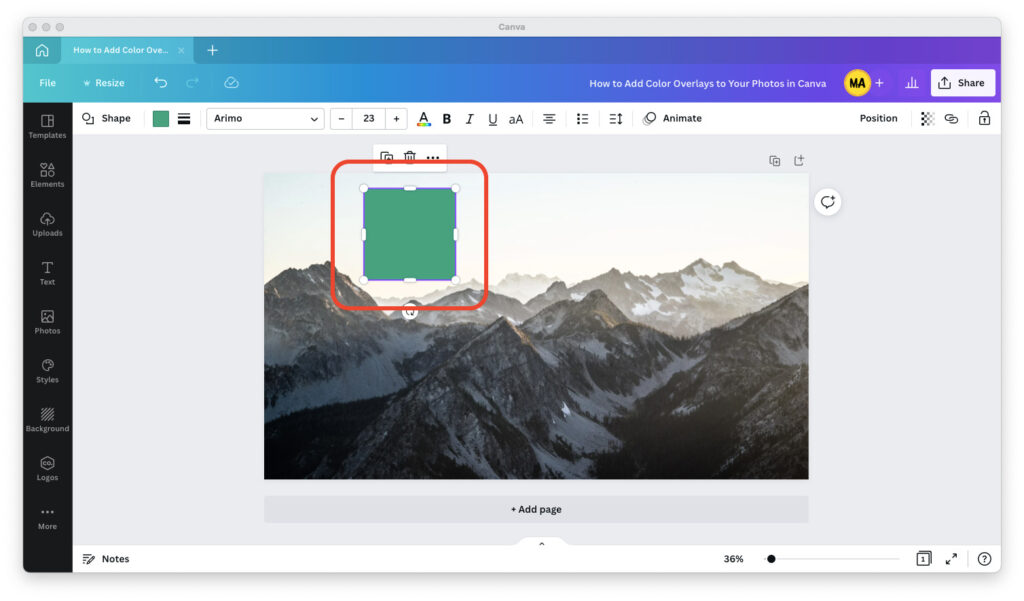Click the add comment bubble
Screen dimensions: 1024x601
pos(827,202)
